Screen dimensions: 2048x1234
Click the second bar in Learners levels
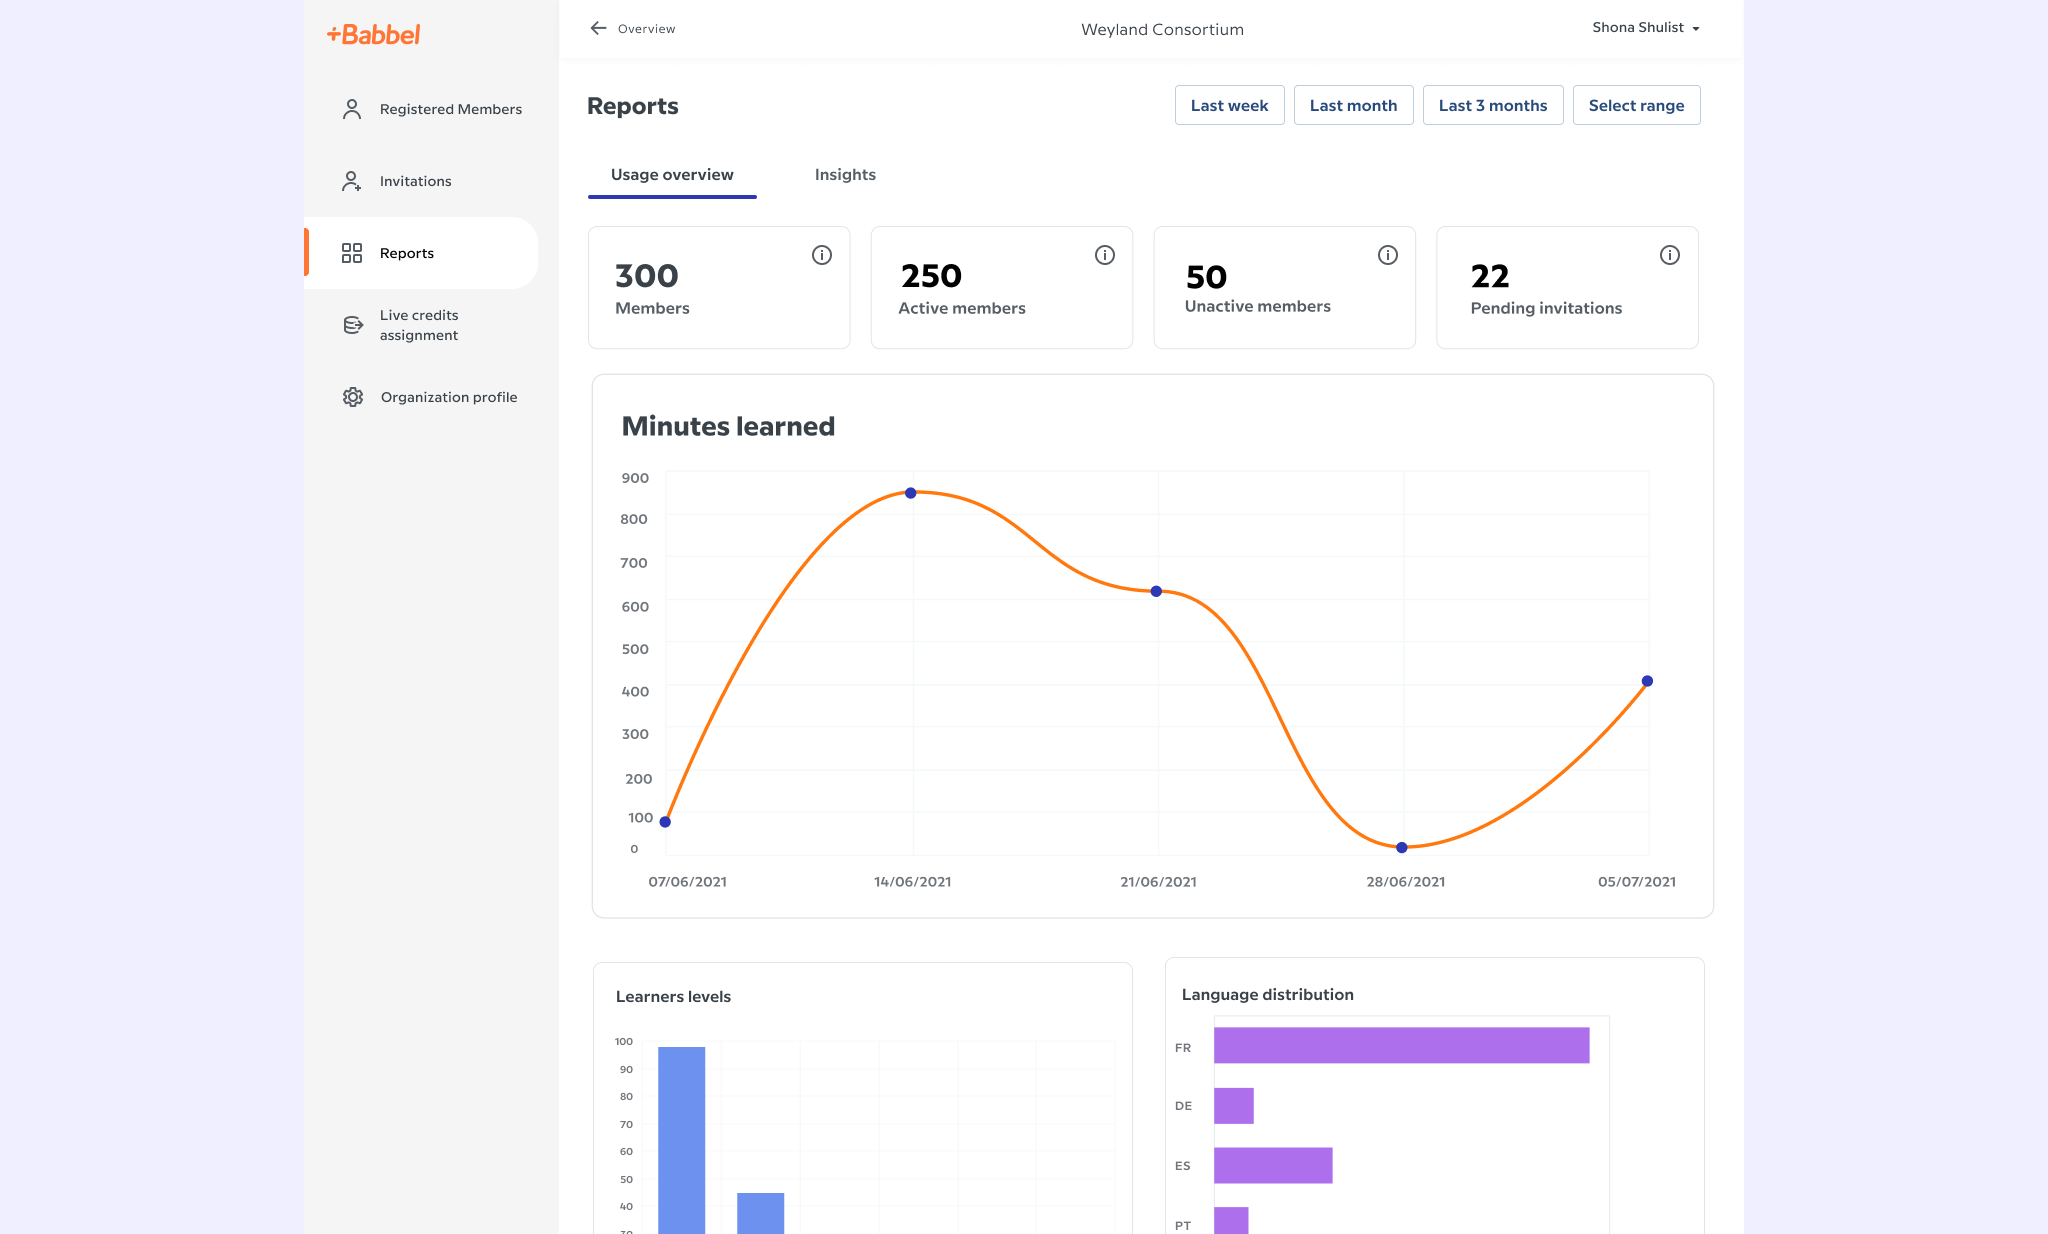point(761,1213)
